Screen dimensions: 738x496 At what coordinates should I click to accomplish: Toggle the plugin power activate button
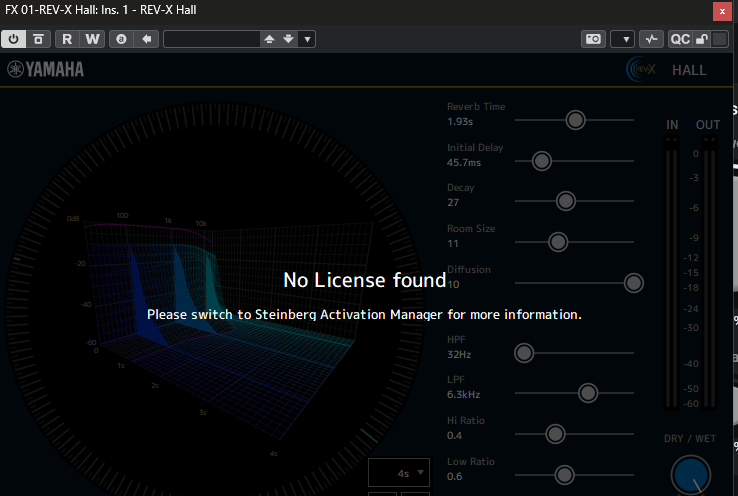[x=15, y=39]
